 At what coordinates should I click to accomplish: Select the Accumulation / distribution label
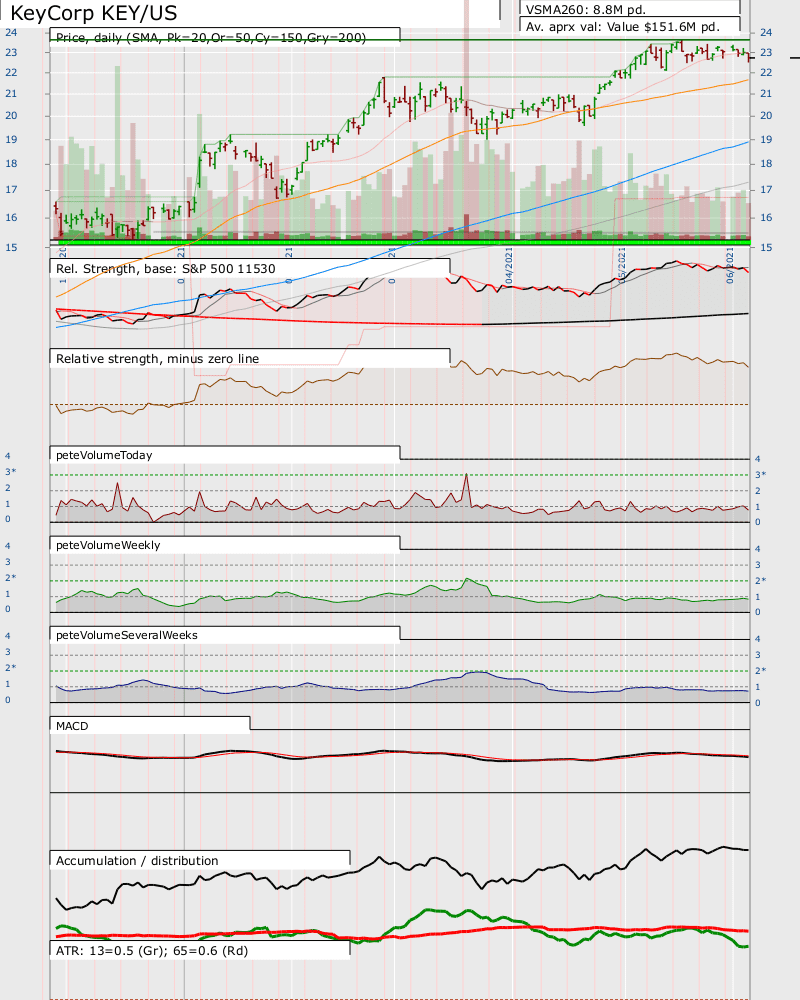pyautogui.click(x=137, y=860)
